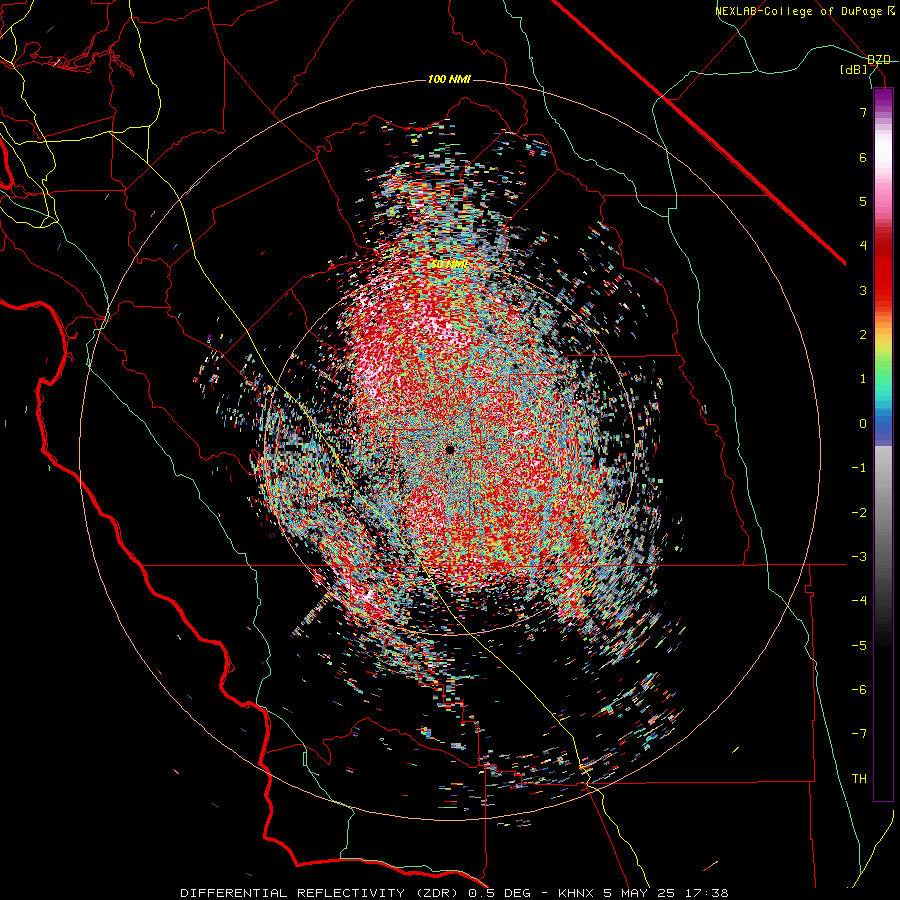The height and width of the screenshot is (900, 900).
Task: Click the '2' tick label on the scale
Action: coord(863,335)
